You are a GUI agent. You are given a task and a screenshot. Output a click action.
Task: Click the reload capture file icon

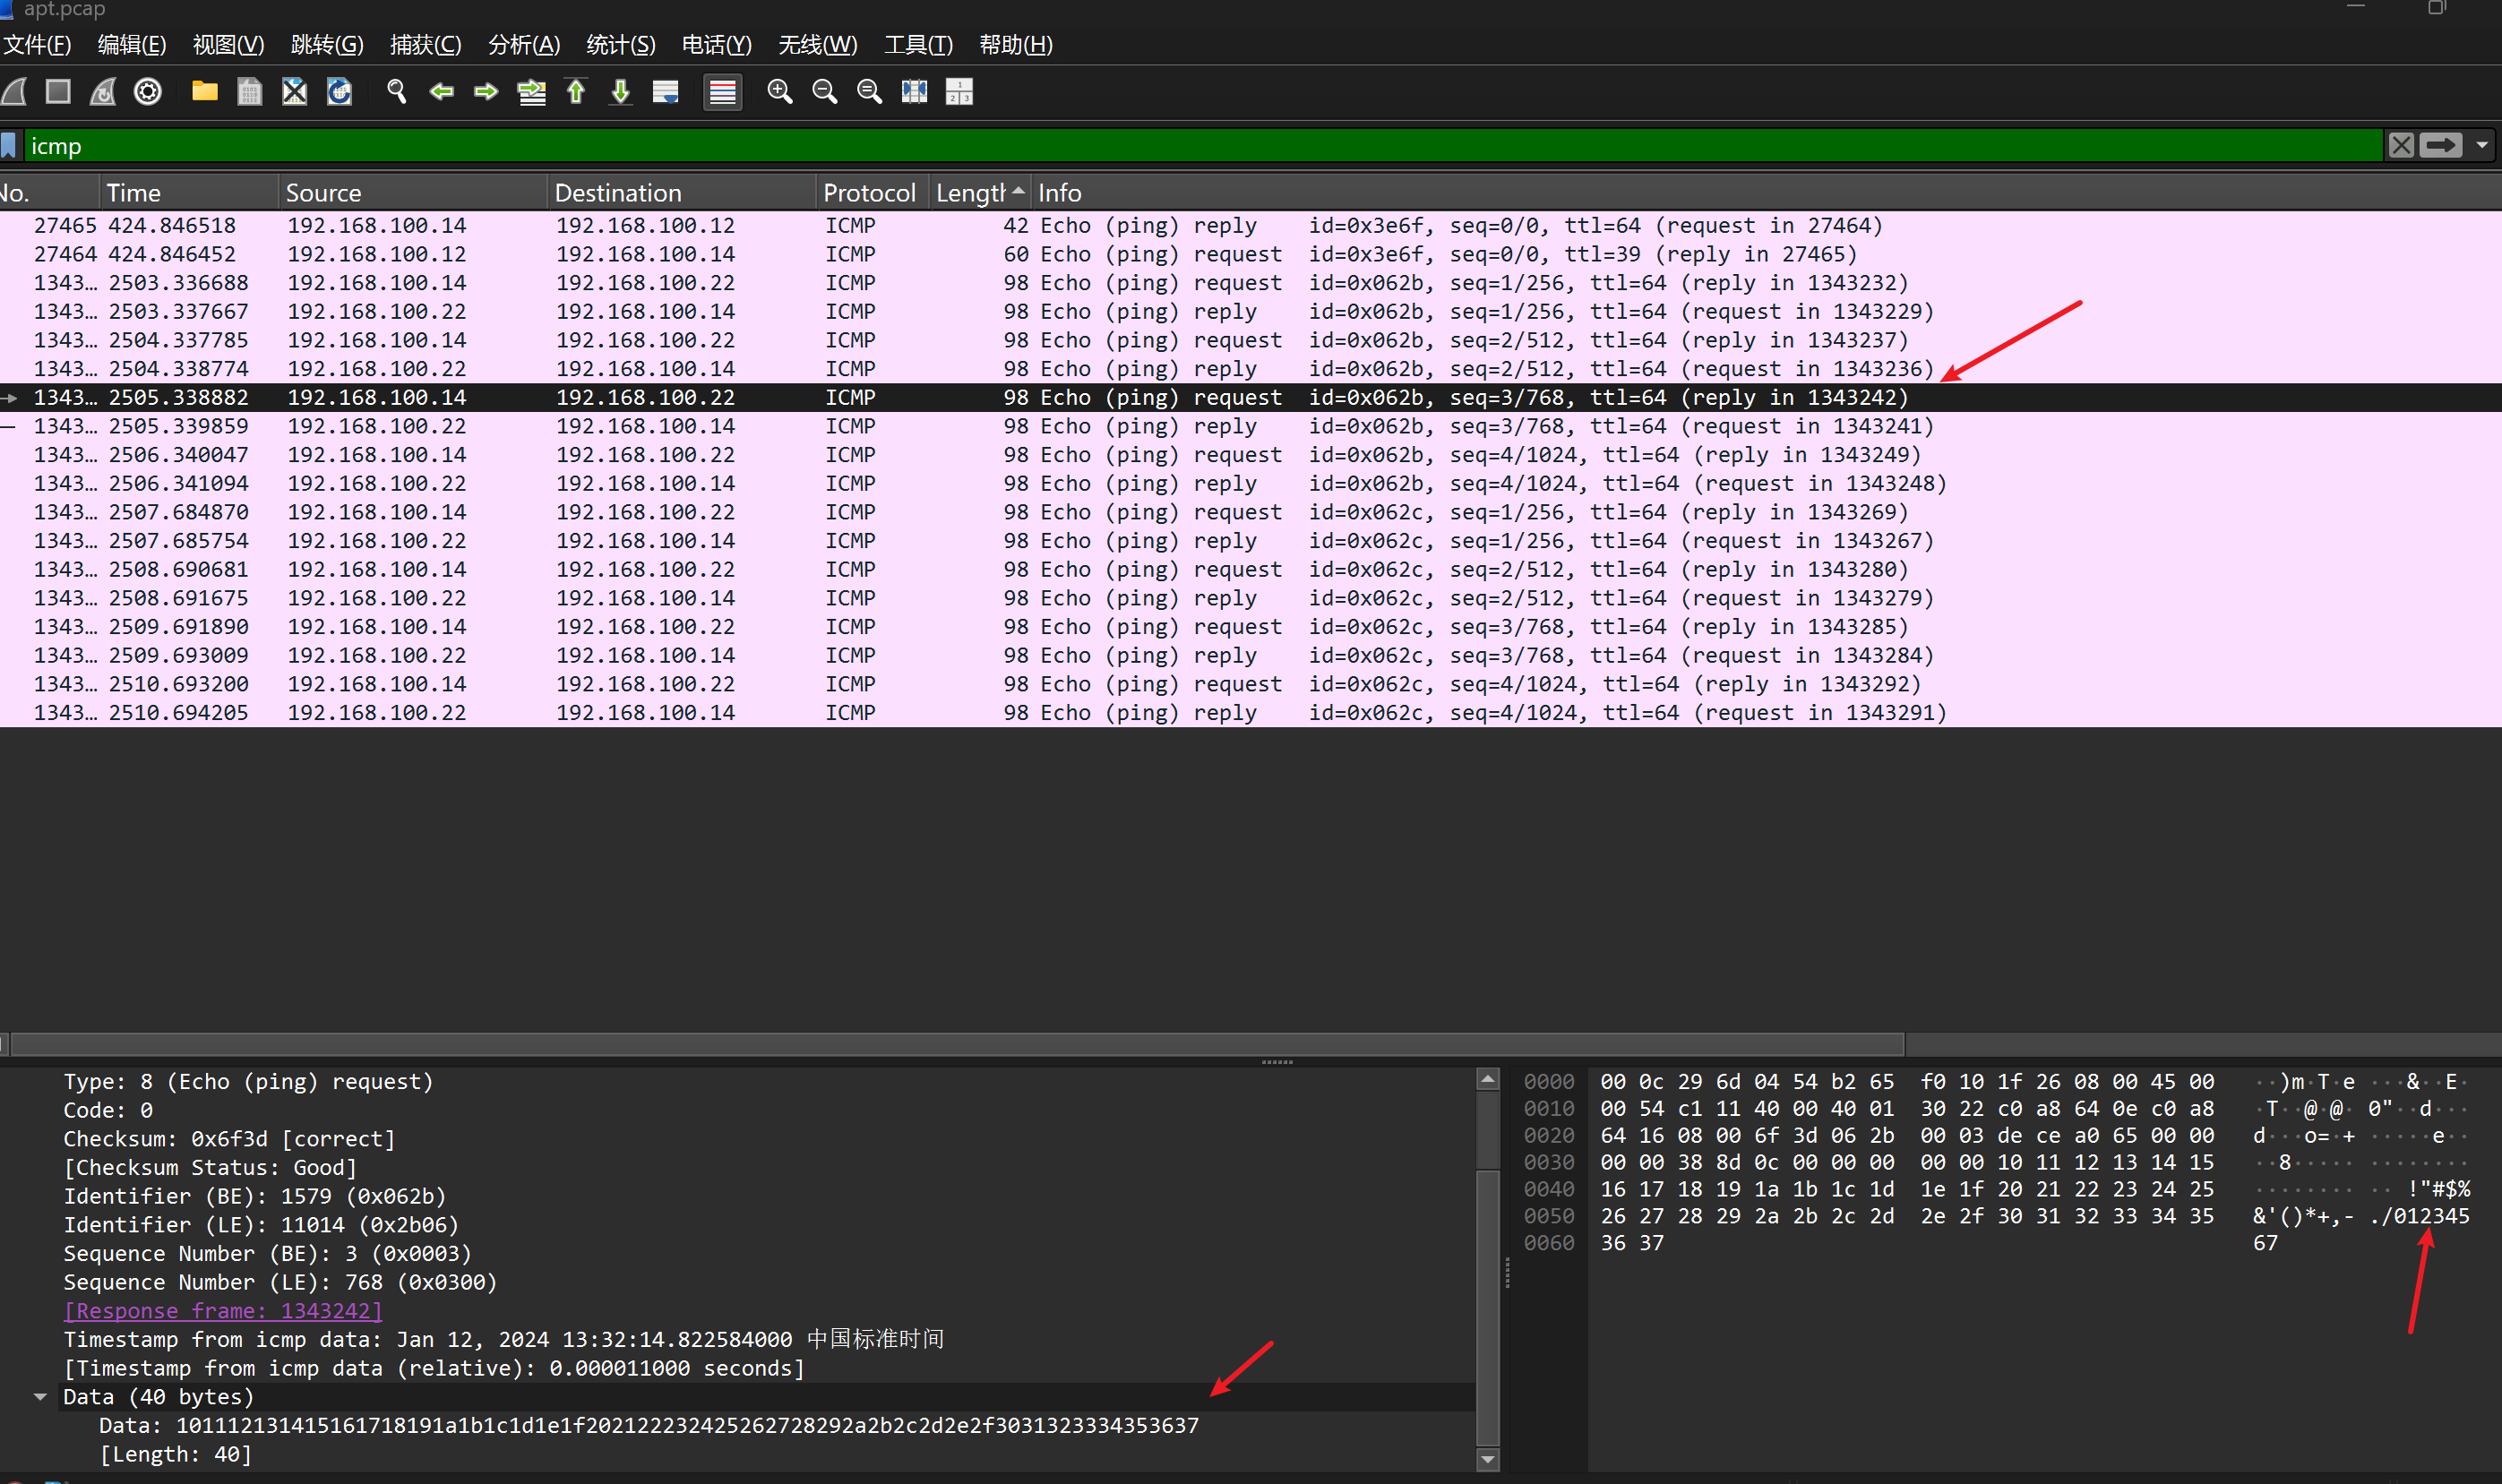click(x=340, y=92)
